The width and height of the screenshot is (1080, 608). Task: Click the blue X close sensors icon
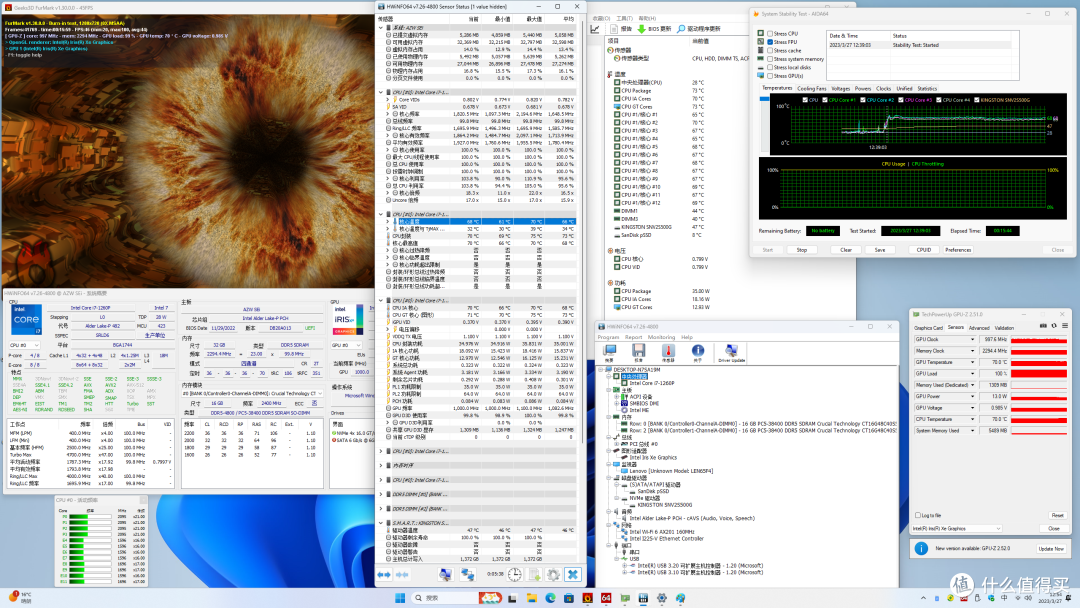pos(572,574)
